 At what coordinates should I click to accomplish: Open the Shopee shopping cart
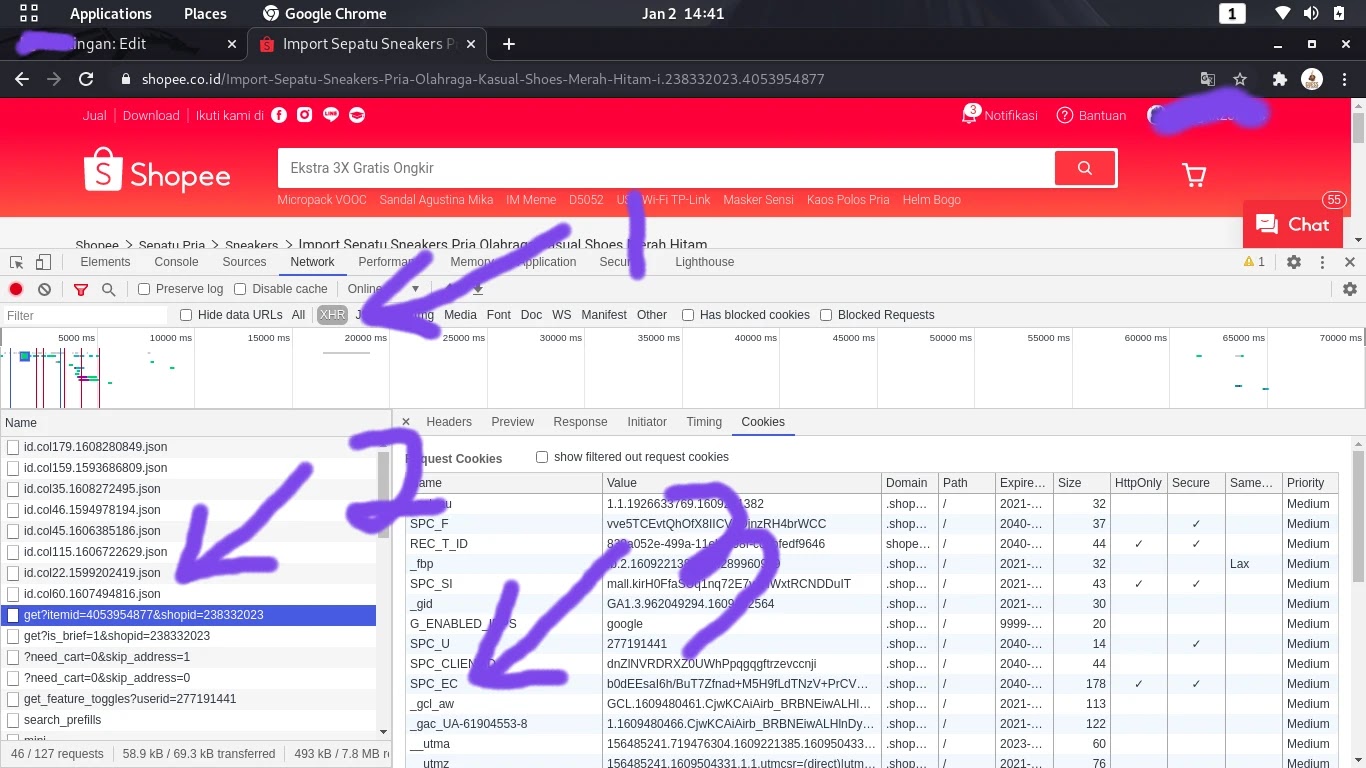(x=1194, y=176)
